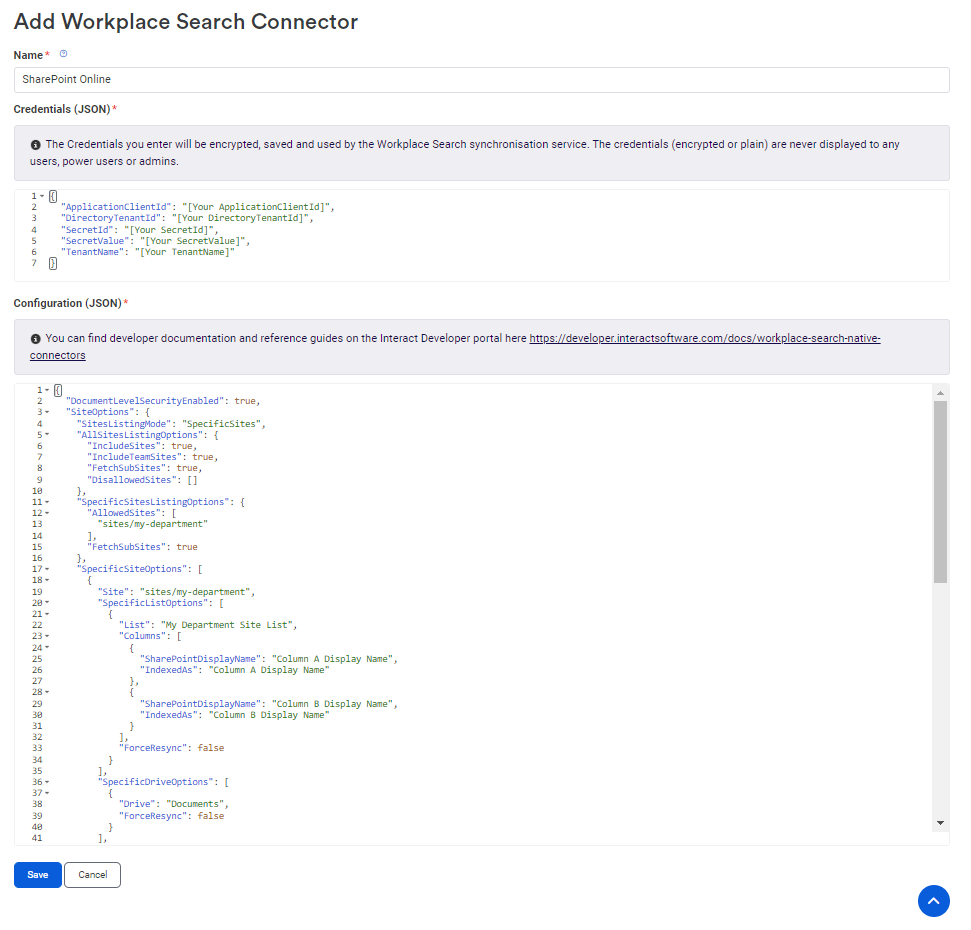Fold the object starting at line 18
This screenshot has width=971, height=930.
point(47,580)
